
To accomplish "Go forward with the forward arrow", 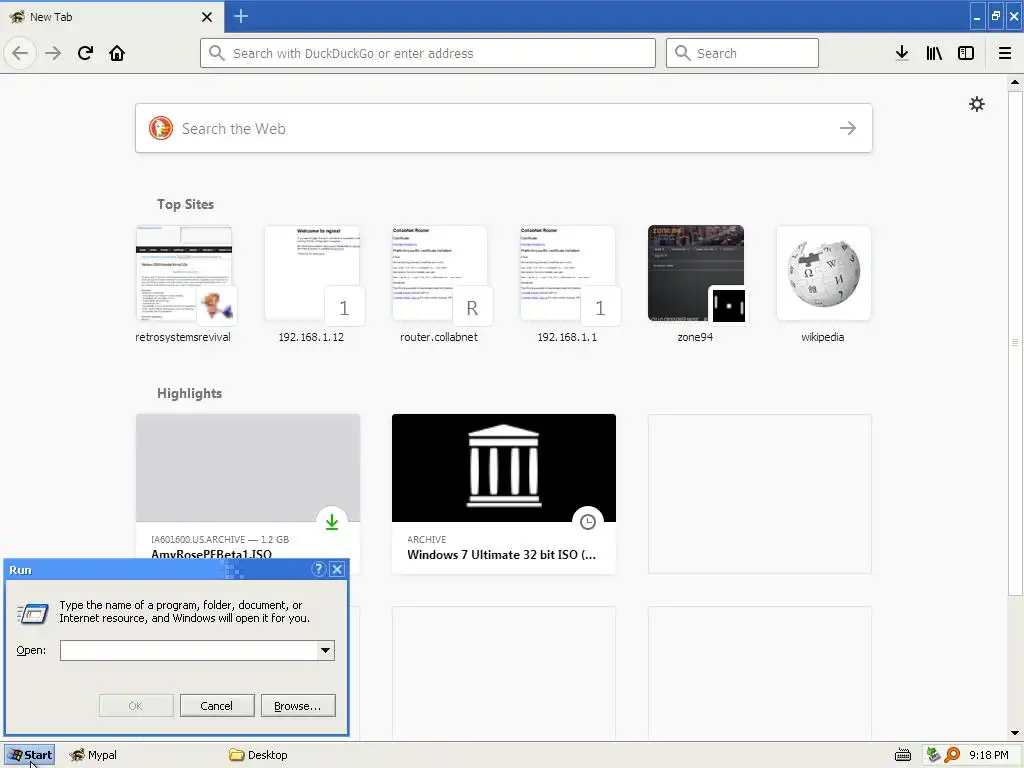I will (x=53, y=53).
